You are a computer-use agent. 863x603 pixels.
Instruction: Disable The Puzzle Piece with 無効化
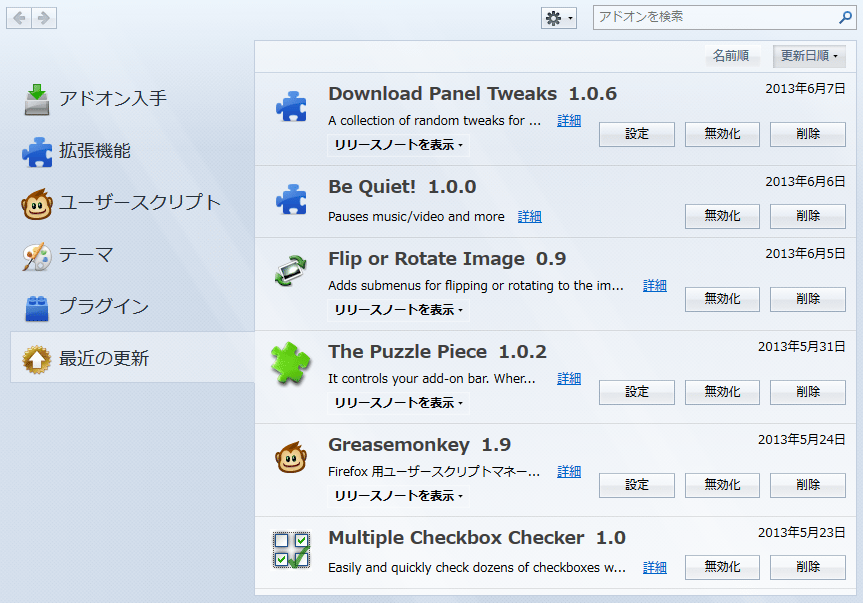point(722,392)
